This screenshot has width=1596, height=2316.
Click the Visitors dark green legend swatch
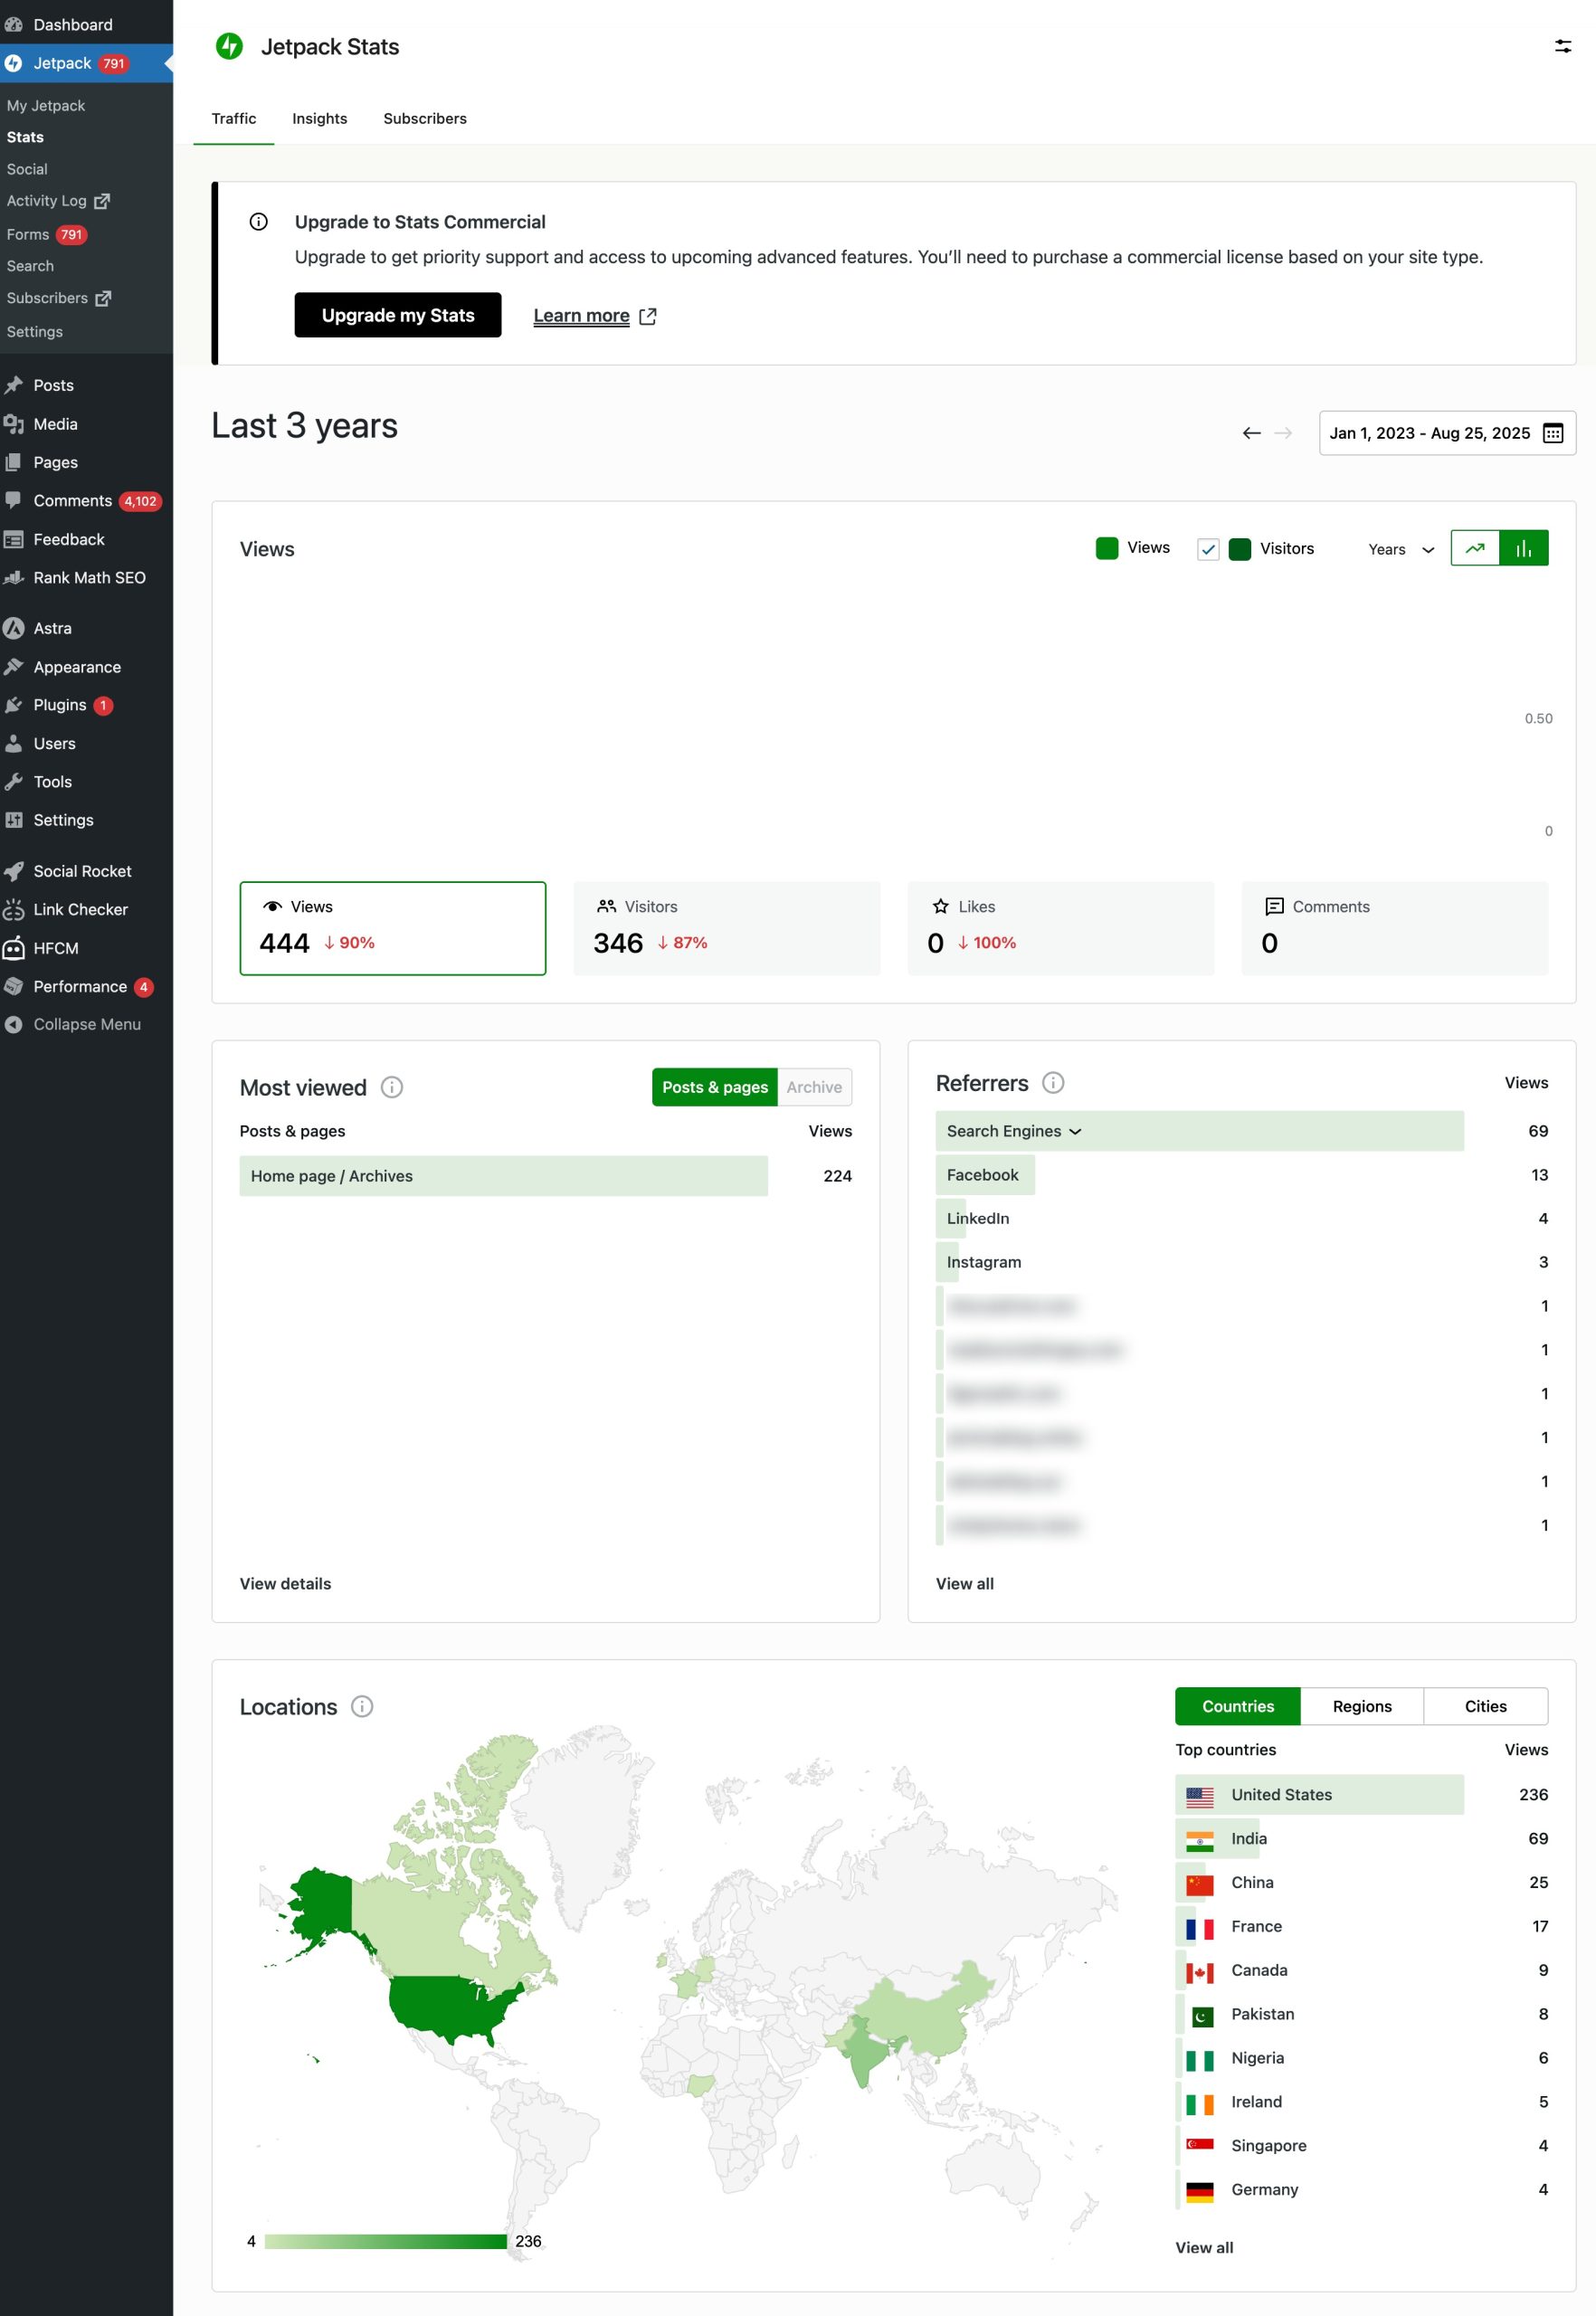pyautogui.click(x=1240, y=549)
